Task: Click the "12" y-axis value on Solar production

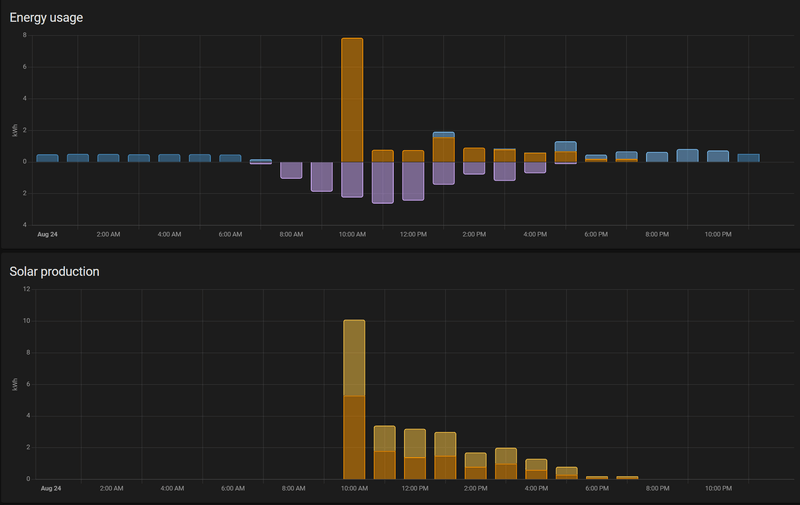Action: click(27, 289)
